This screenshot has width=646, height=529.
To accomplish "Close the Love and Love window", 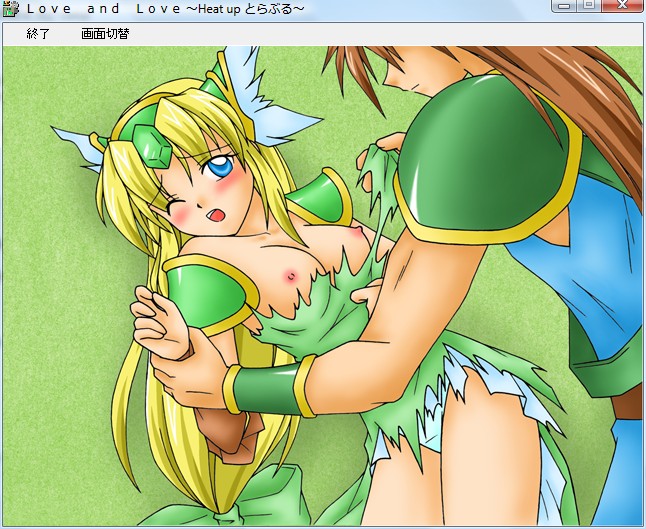I will 623,5.
